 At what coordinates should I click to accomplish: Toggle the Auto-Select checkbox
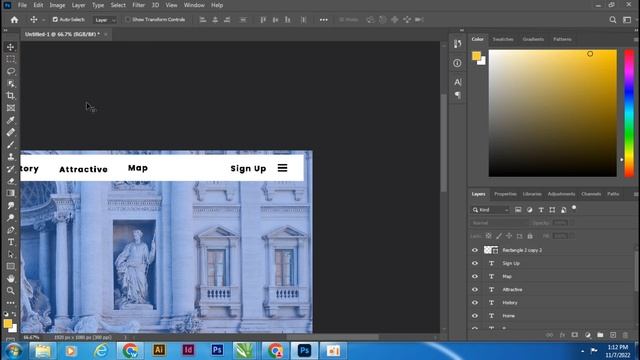coord(55,20)
